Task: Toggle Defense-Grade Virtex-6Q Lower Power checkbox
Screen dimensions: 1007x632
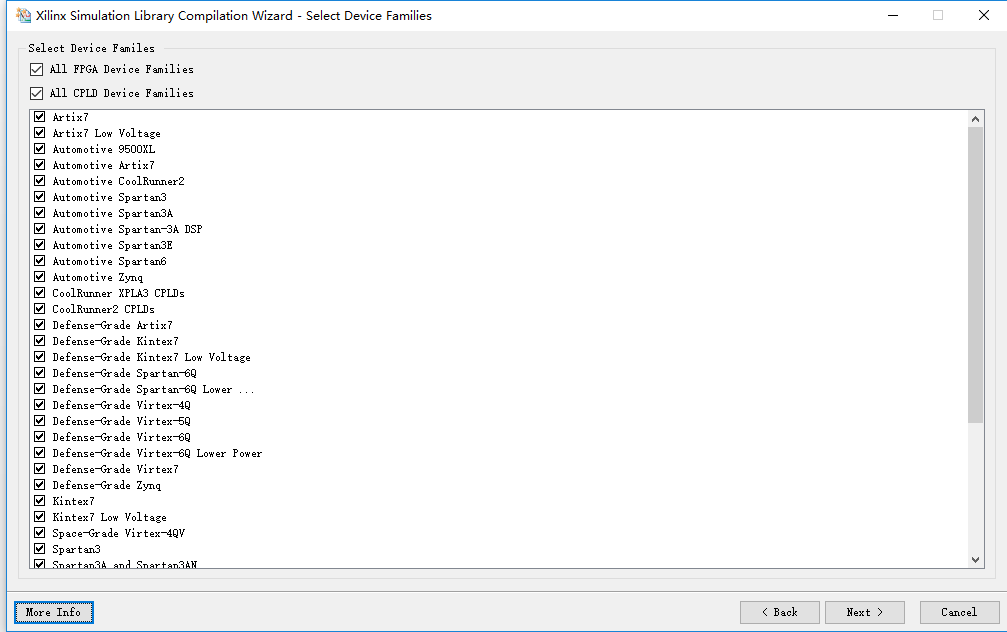Action: coord(40,453)
